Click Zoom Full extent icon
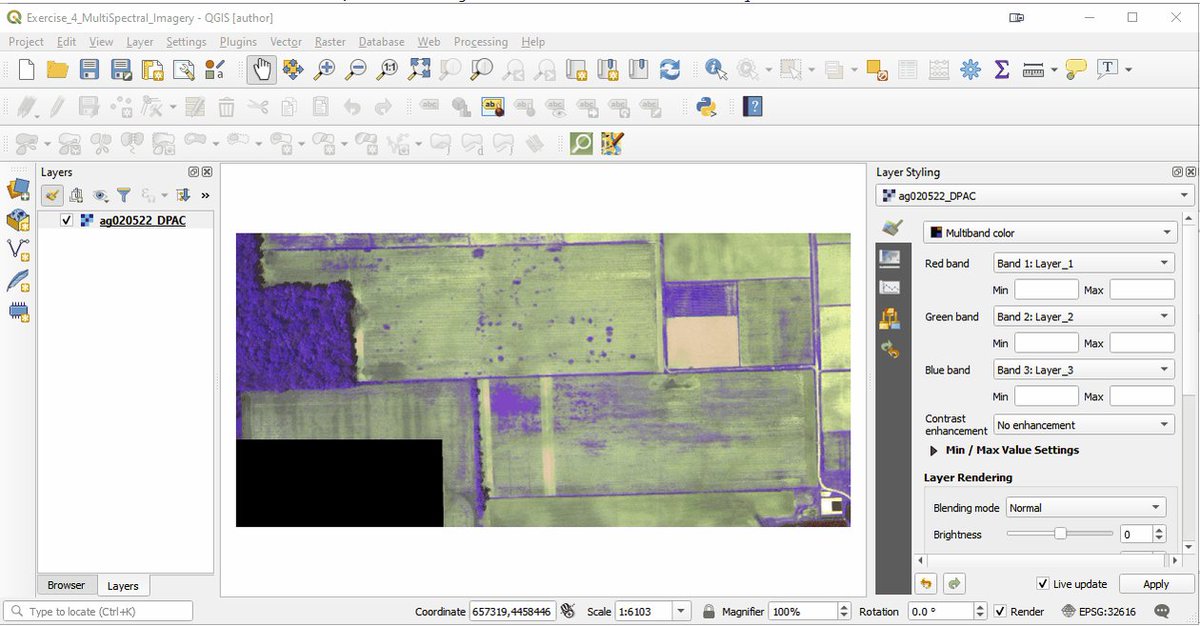 pyautogui.click(x=420, y=69)
